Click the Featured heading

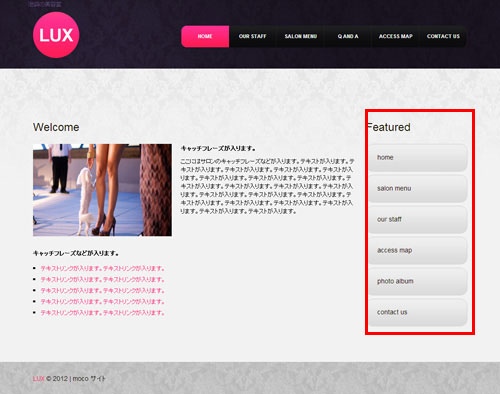(389, 127)
